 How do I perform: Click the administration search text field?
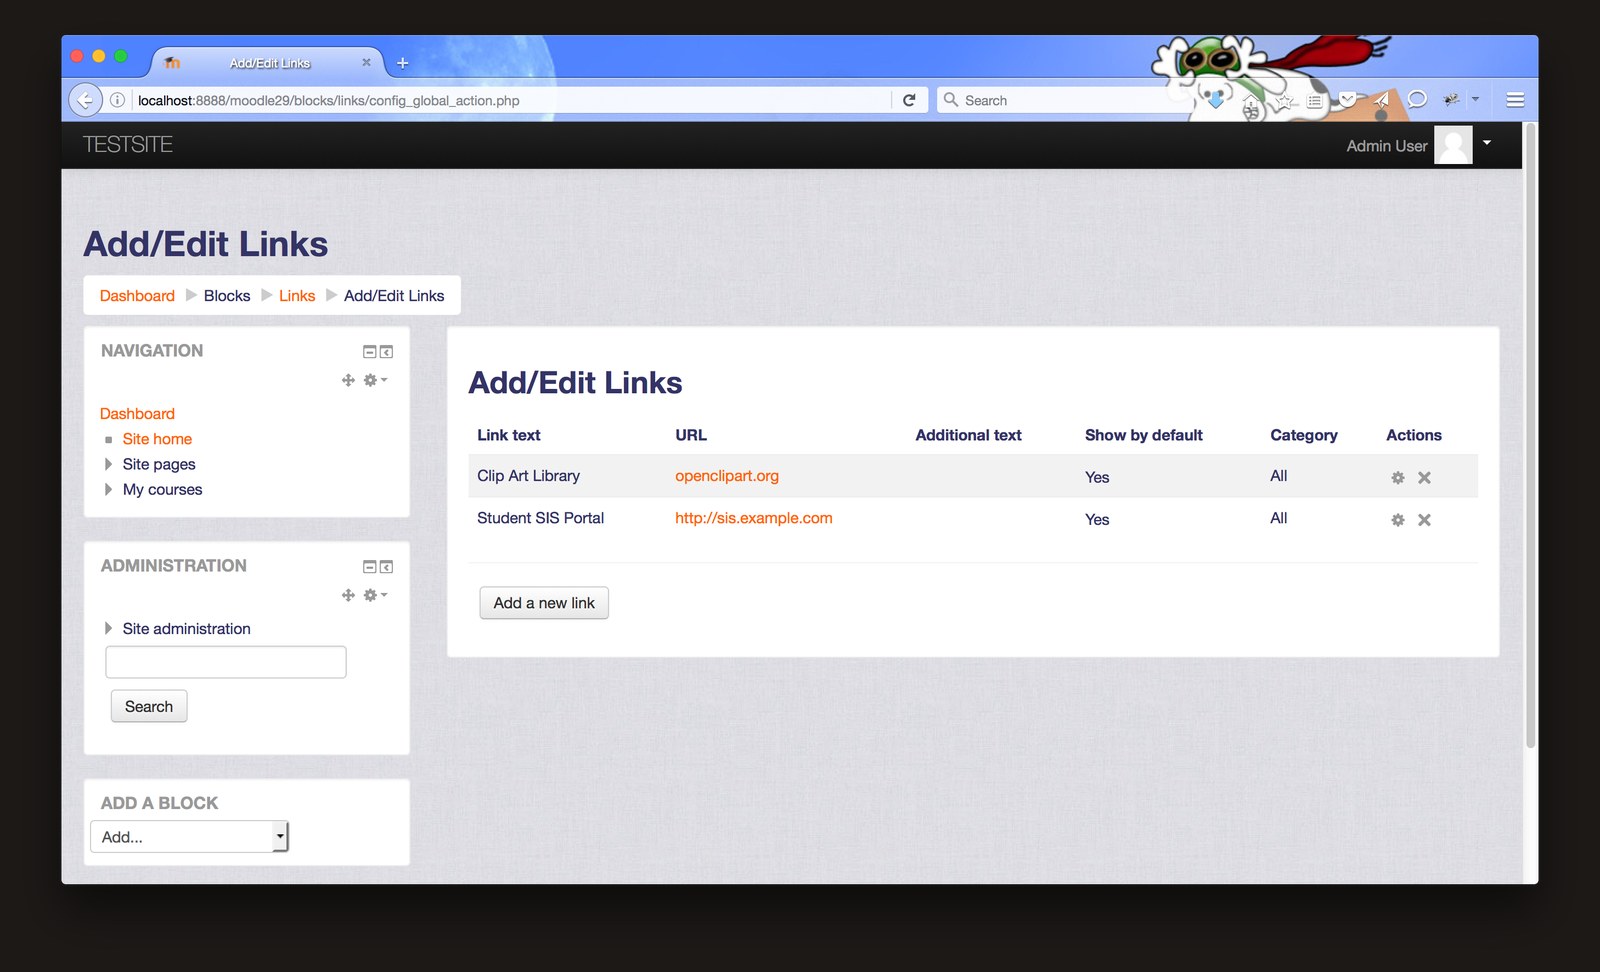pos(226,662)
